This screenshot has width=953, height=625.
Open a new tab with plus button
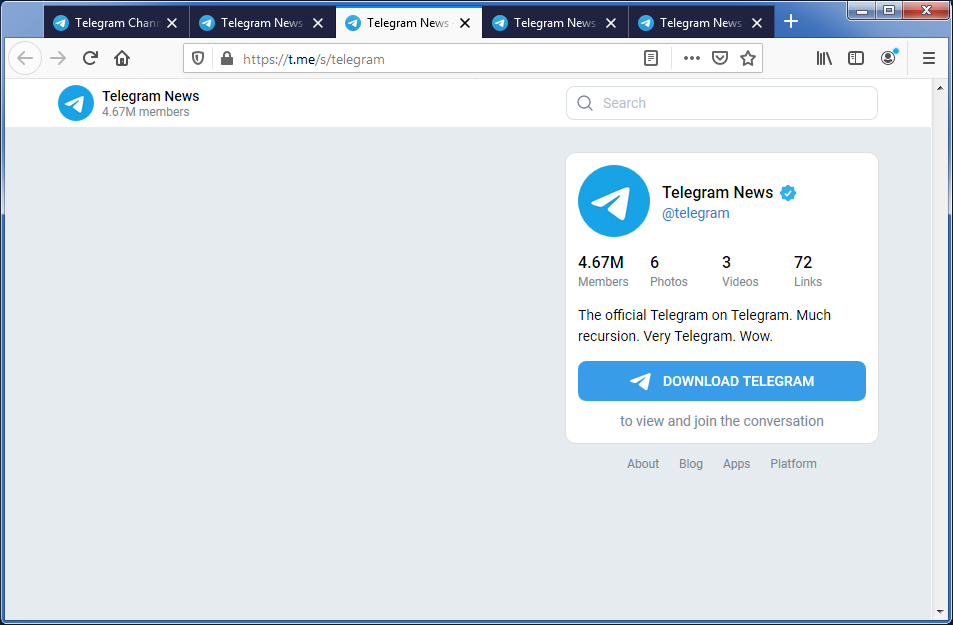pyautogui.click(x=791, y=22)
